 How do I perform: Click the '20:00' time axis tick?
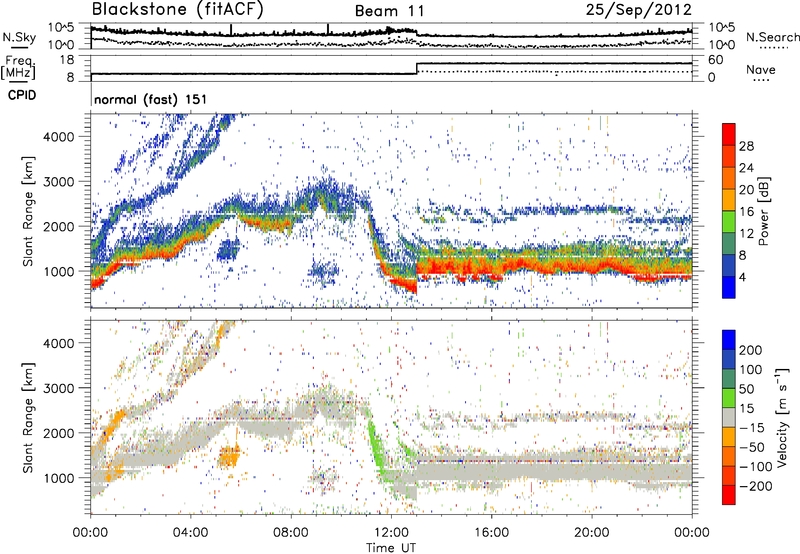pyautogui.click(x=591, y=533)
